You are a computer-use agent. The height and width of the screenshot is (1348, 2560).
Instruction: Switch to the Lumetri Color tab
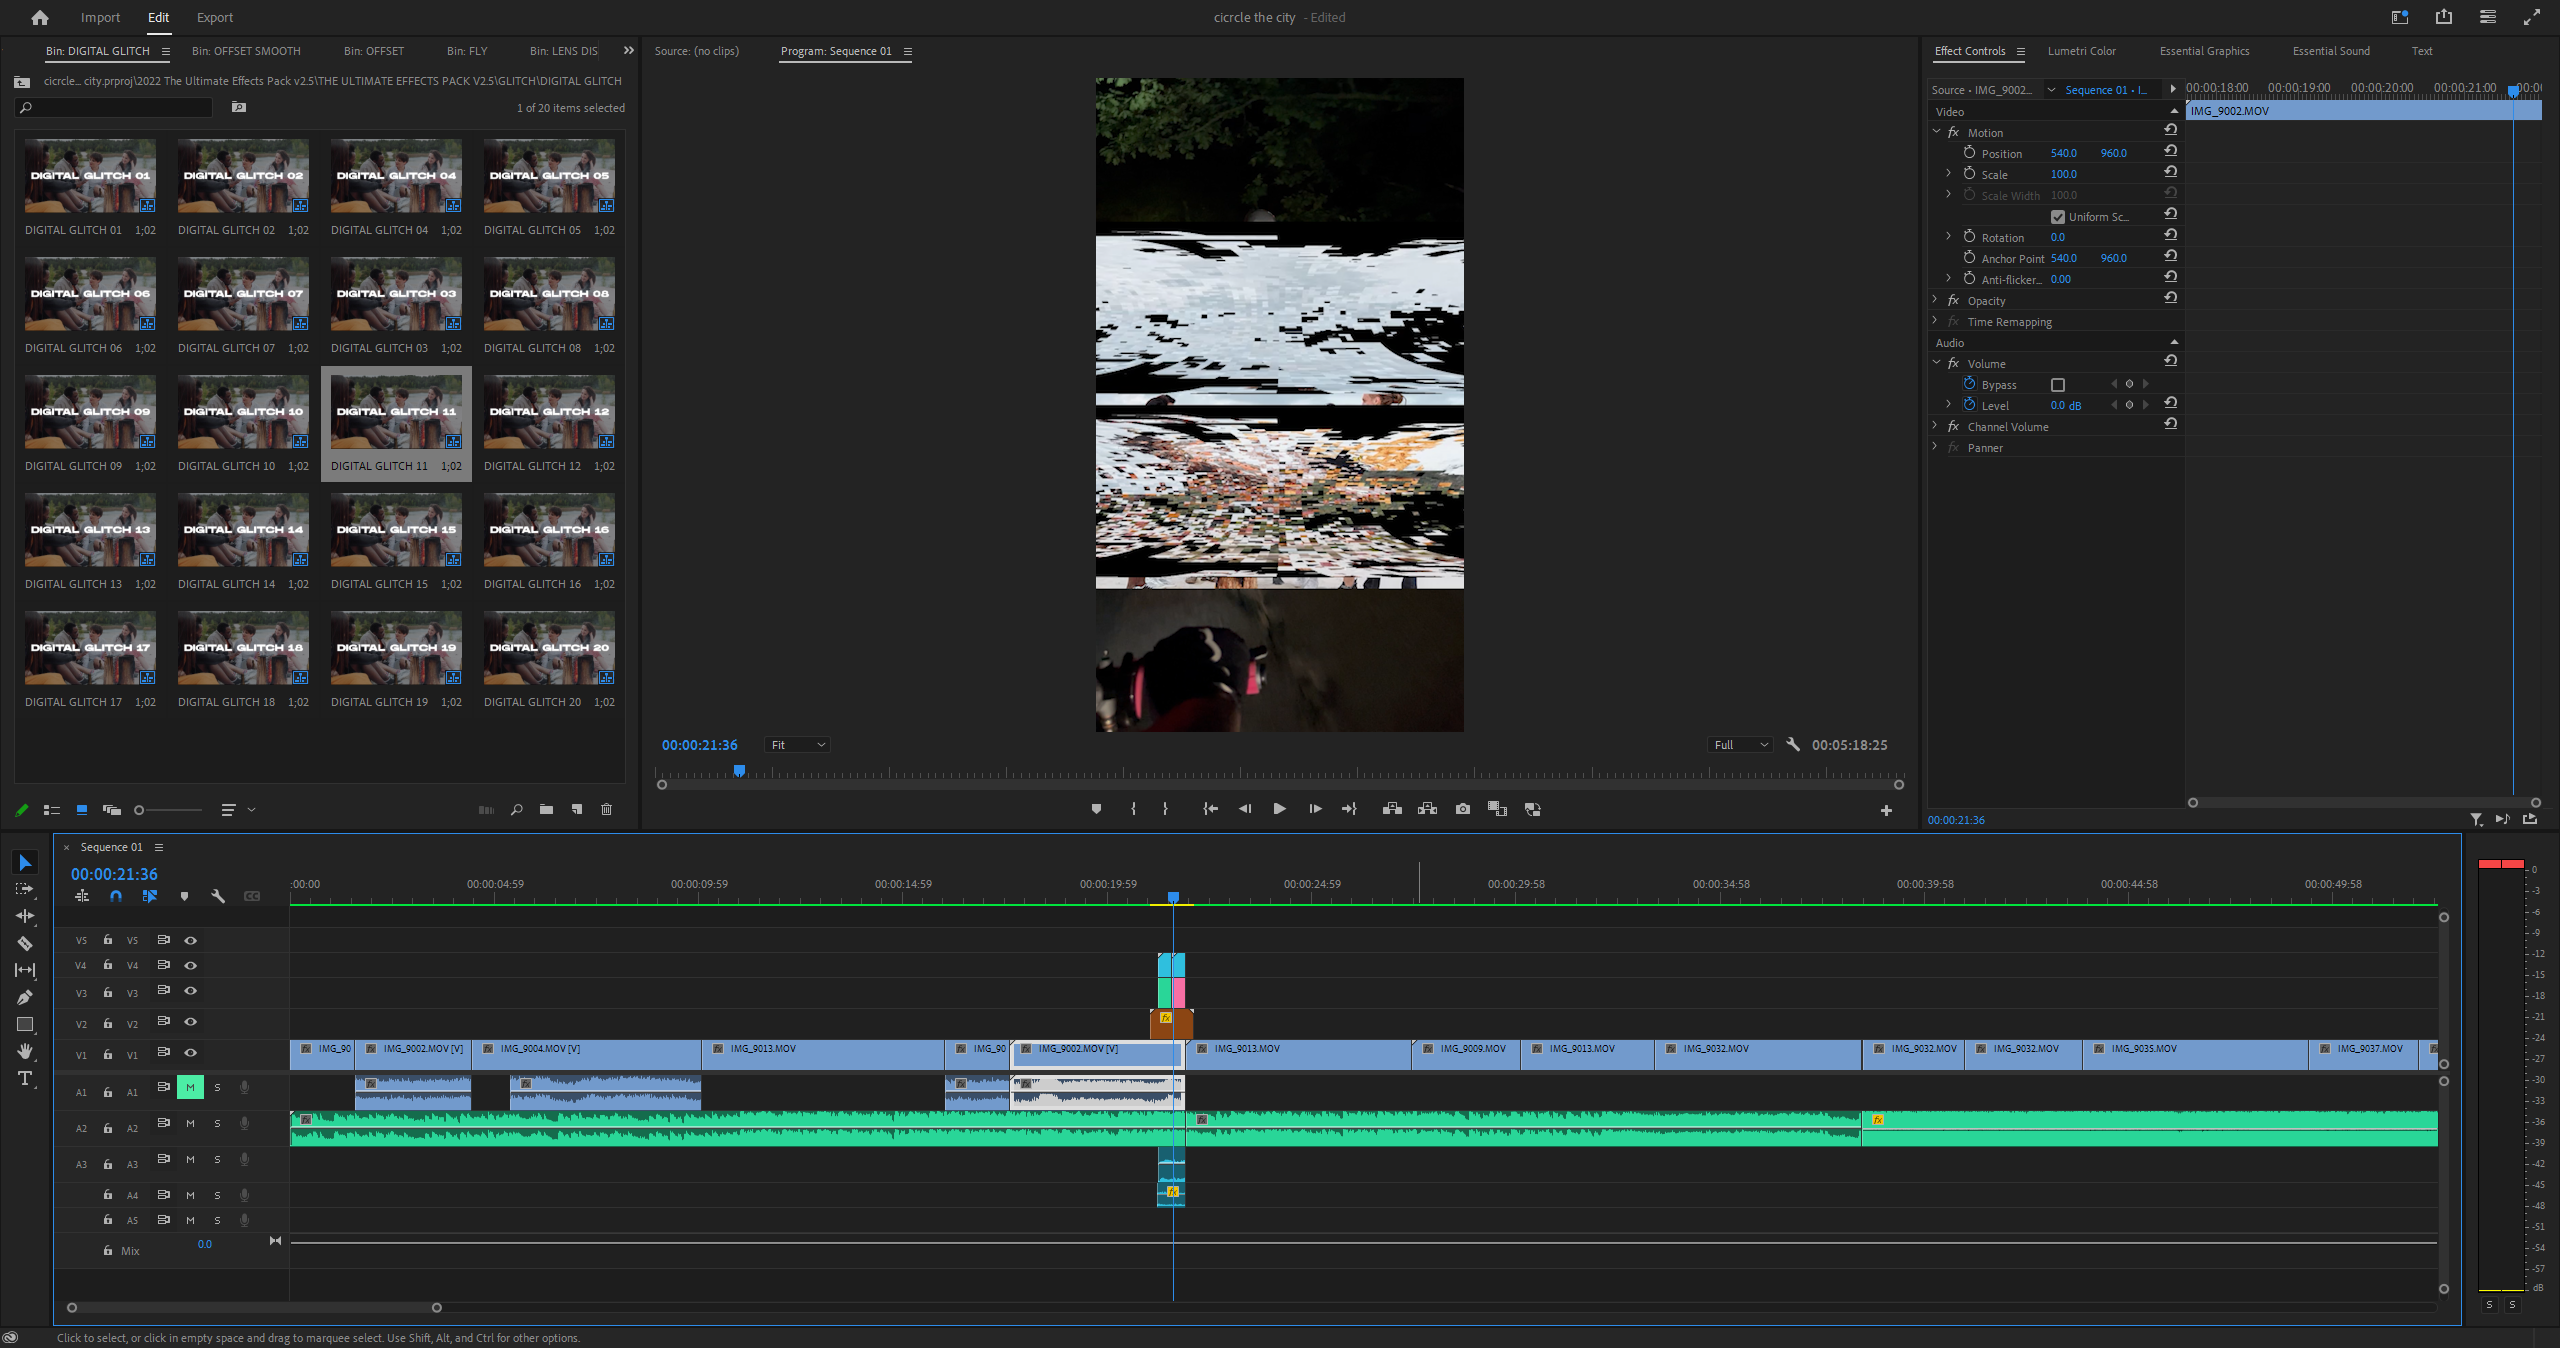pyautogui.click(x=2082, y=51)
